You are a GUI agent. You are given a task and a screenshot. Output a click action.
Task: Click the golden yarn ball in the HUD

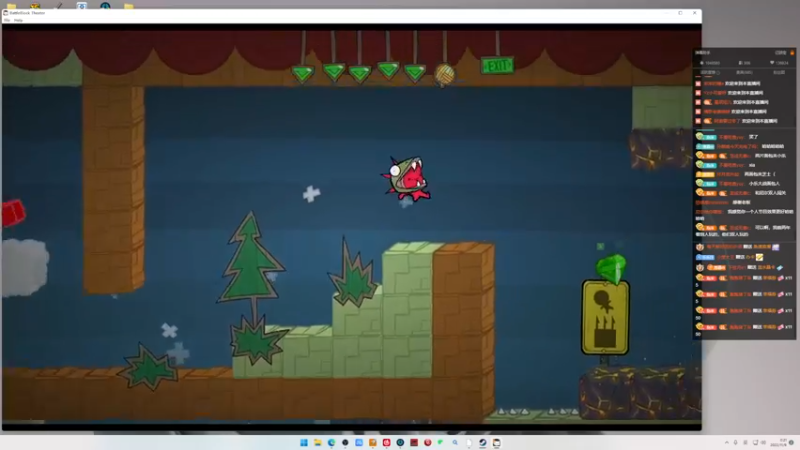pyautogui.click(x=444, y=74)
